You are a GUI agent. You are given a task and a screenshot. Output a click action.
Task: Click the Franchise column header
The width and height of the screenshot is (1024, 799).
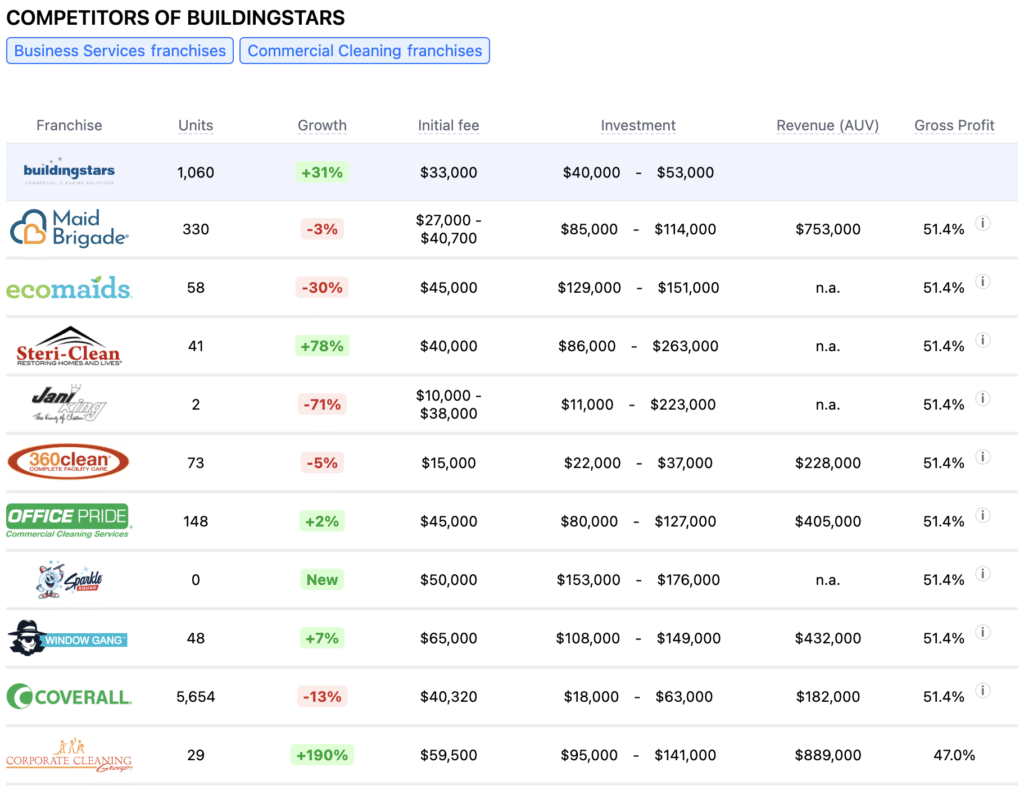pos(69,125)
